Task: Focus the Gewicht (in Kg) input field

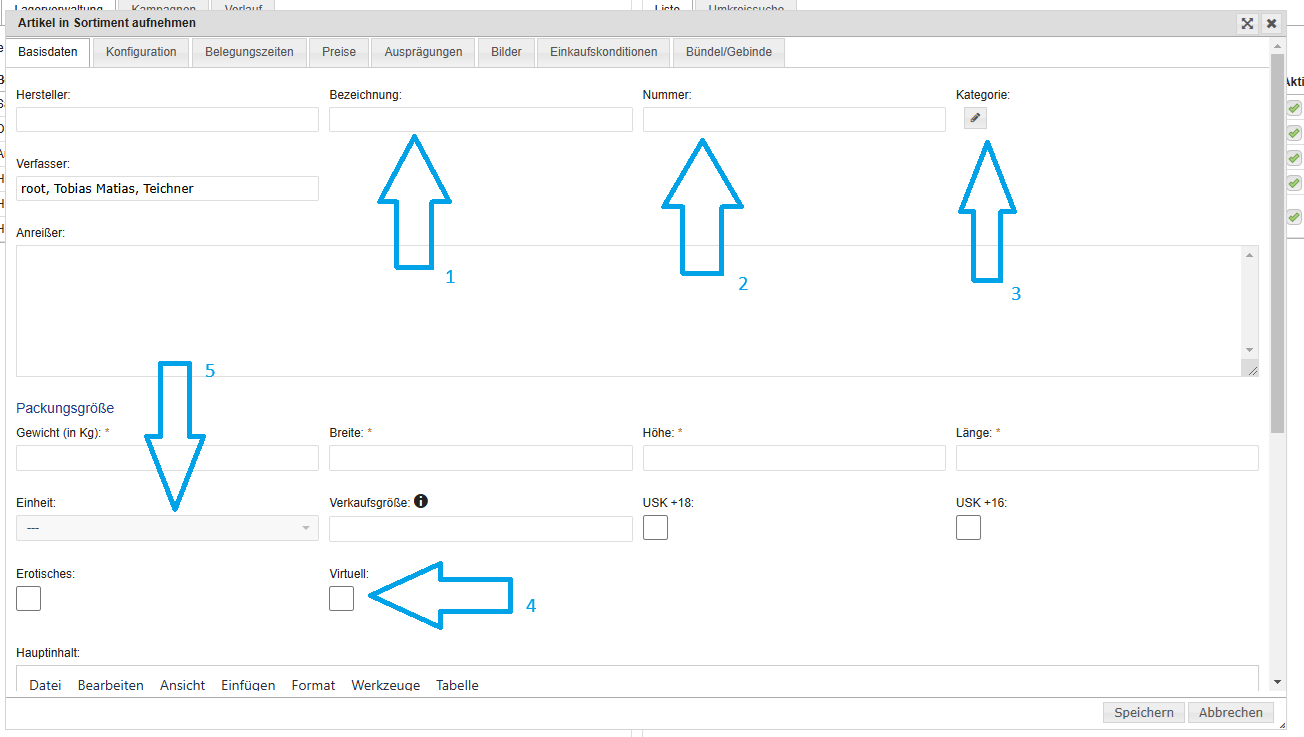Action: click(x=167, y=458)
